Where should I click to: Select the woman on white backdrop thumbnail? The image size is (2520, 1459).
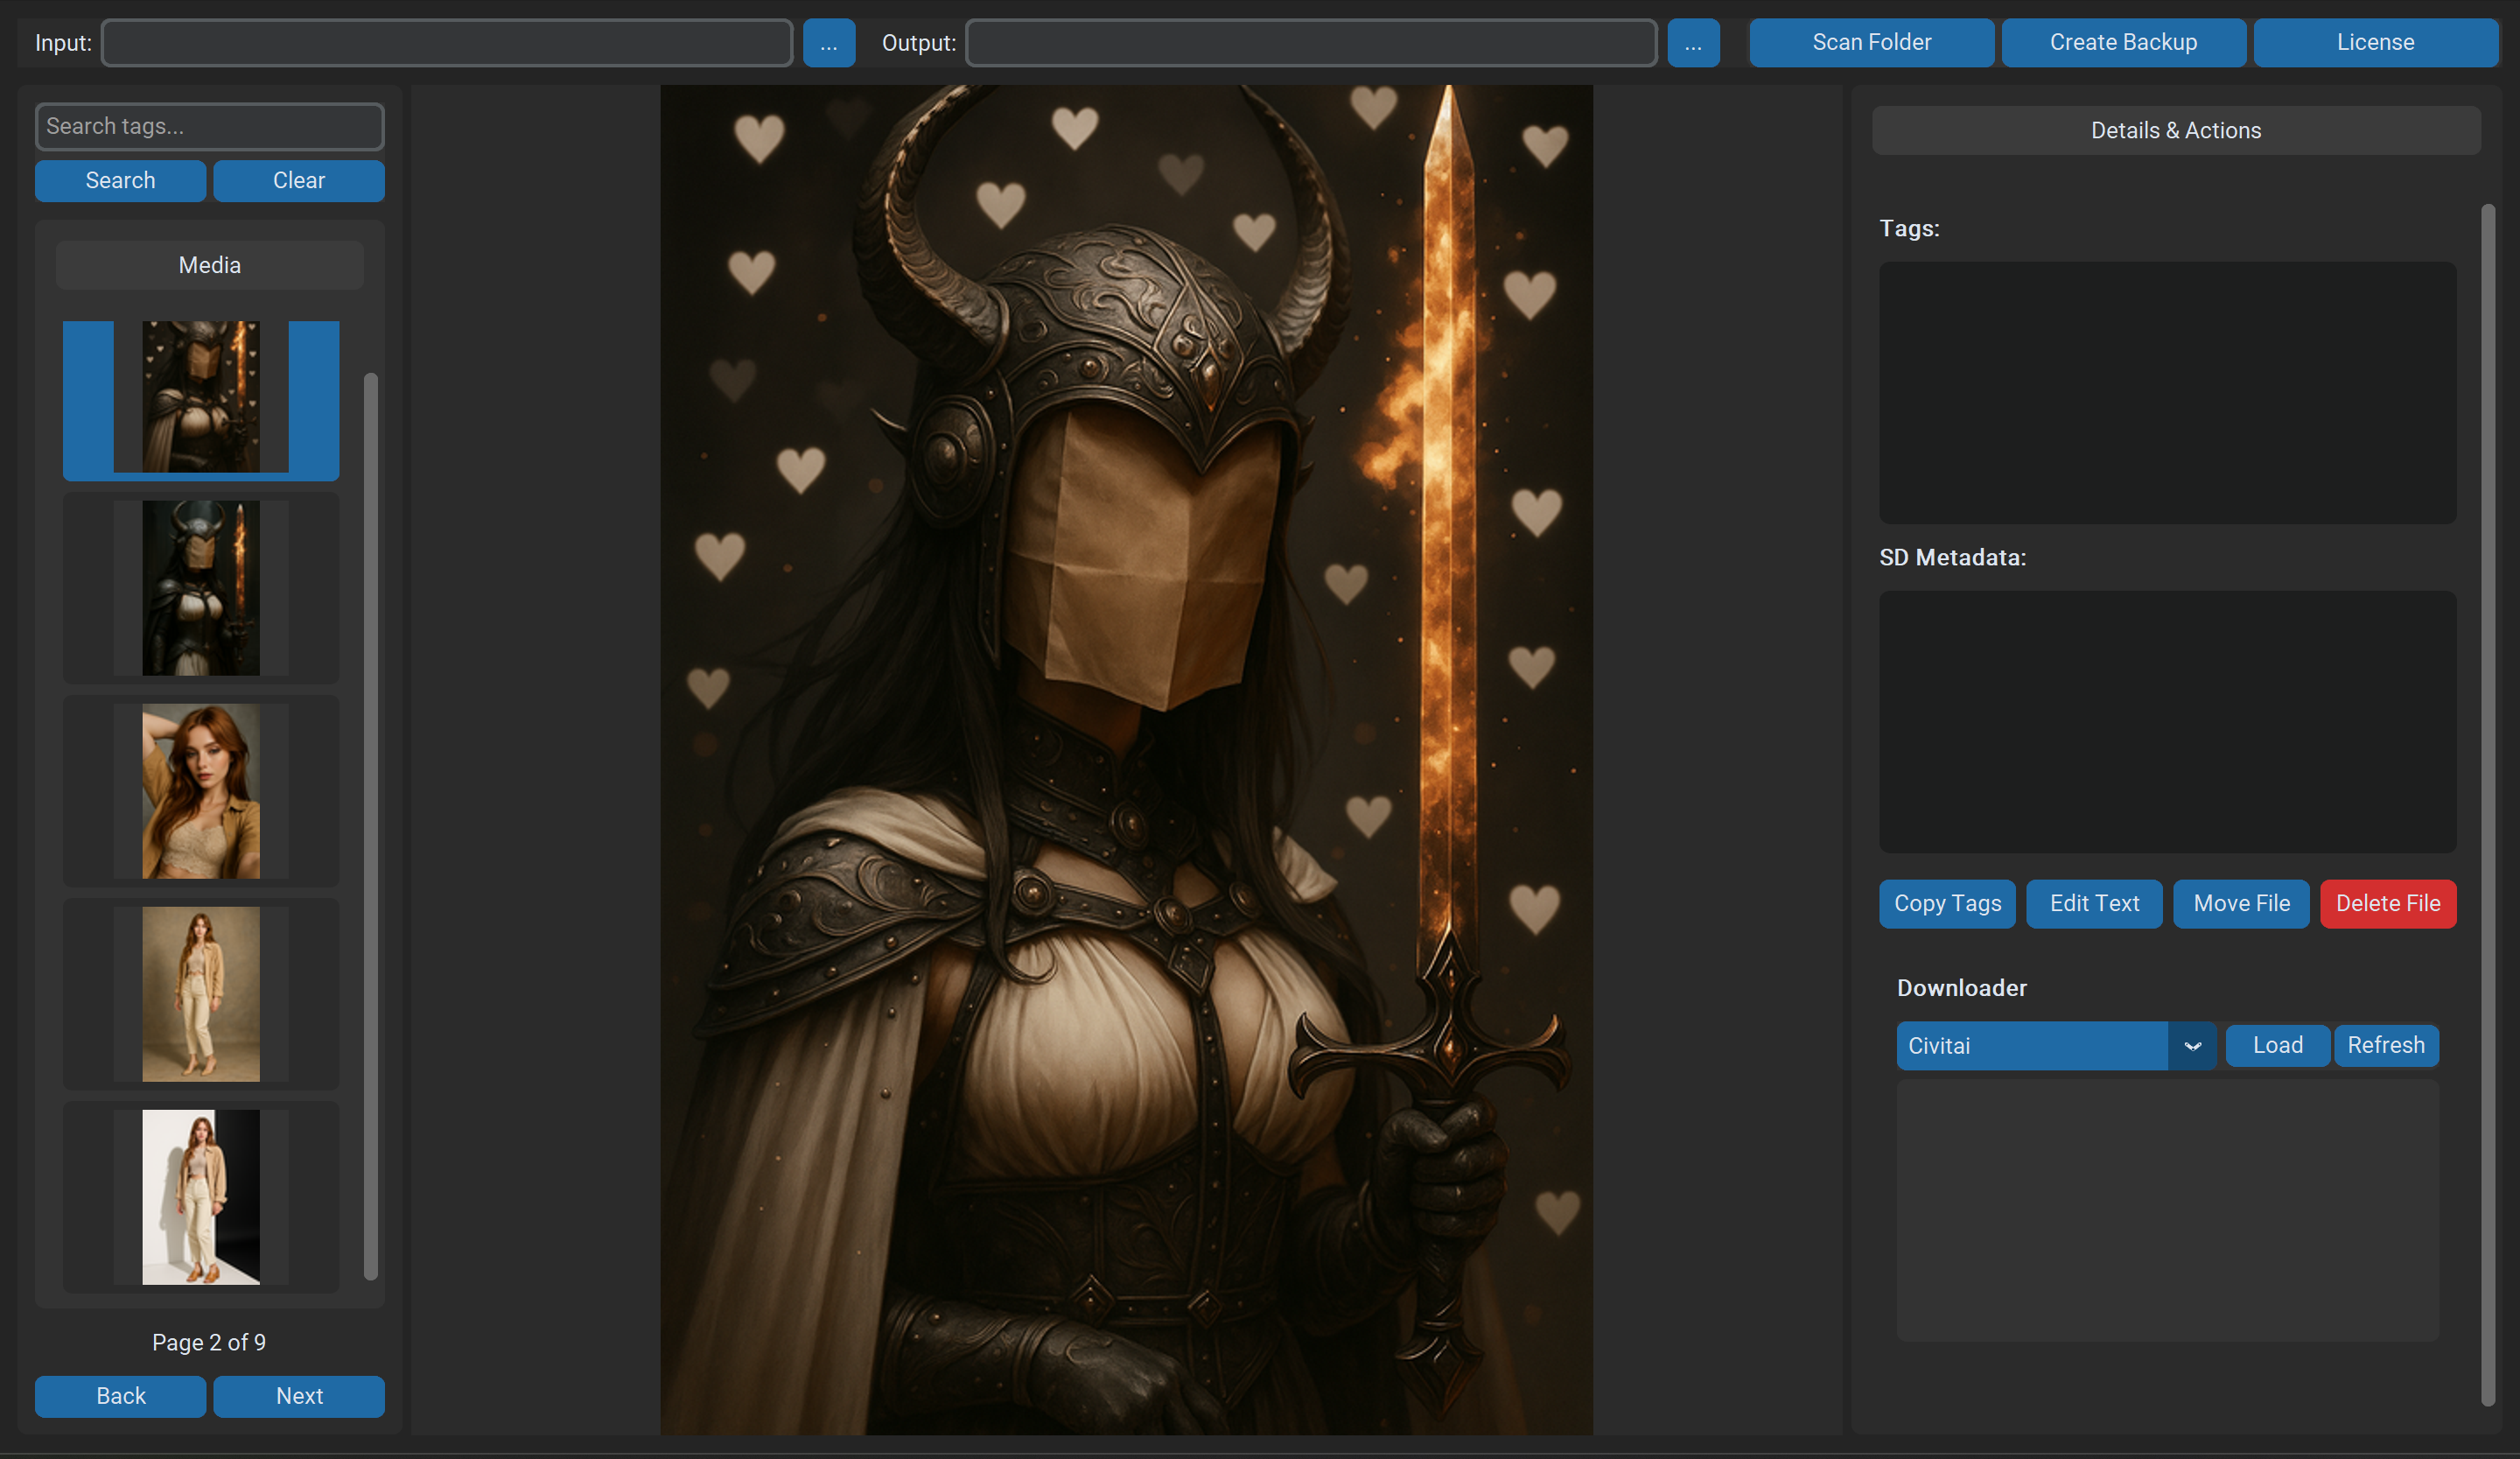[201, 1197]
